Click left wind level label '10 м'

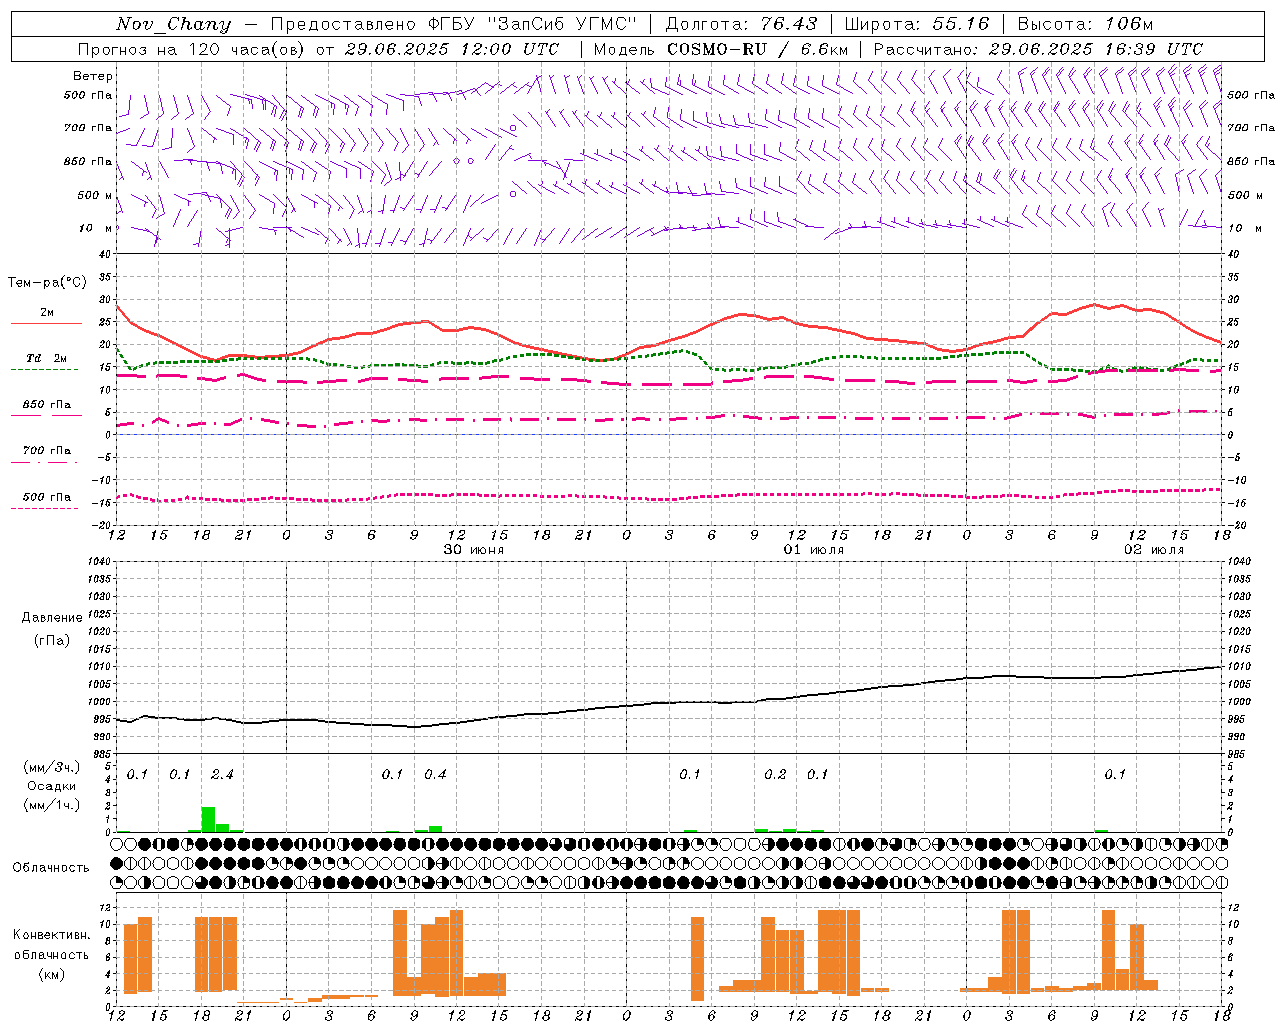click(95, 228)
